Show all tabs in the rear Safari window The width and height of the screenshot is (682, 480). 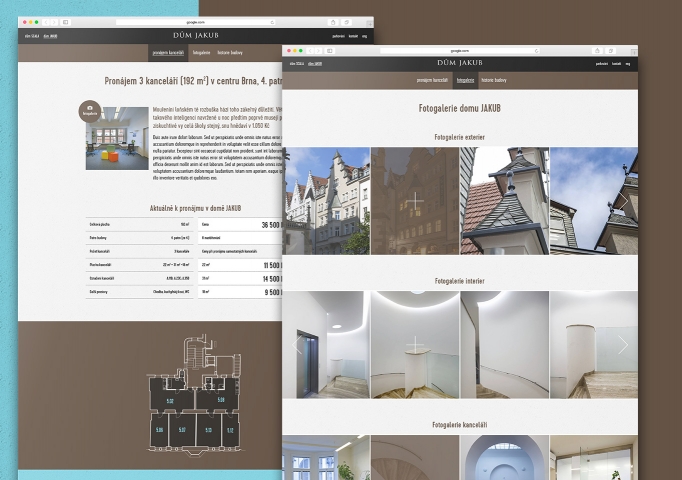click(347, 22)
